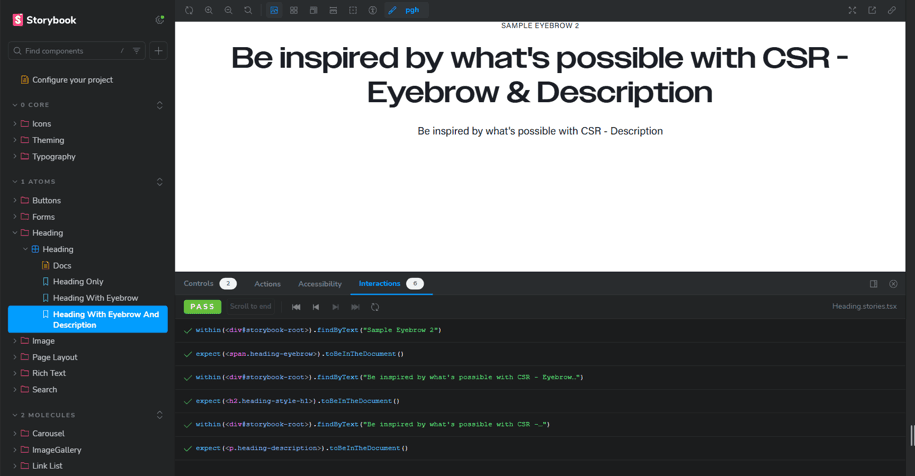The image size is (915, 476).
Task: Open the Heading With Eyebrow story
Action: click(x=95, y=298)
